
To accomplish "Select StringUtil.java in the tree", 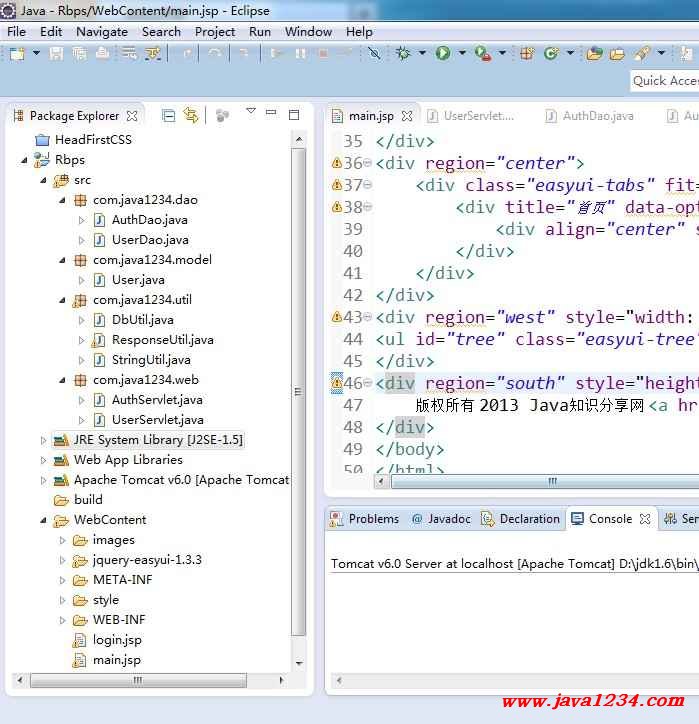I will [151, 360].
